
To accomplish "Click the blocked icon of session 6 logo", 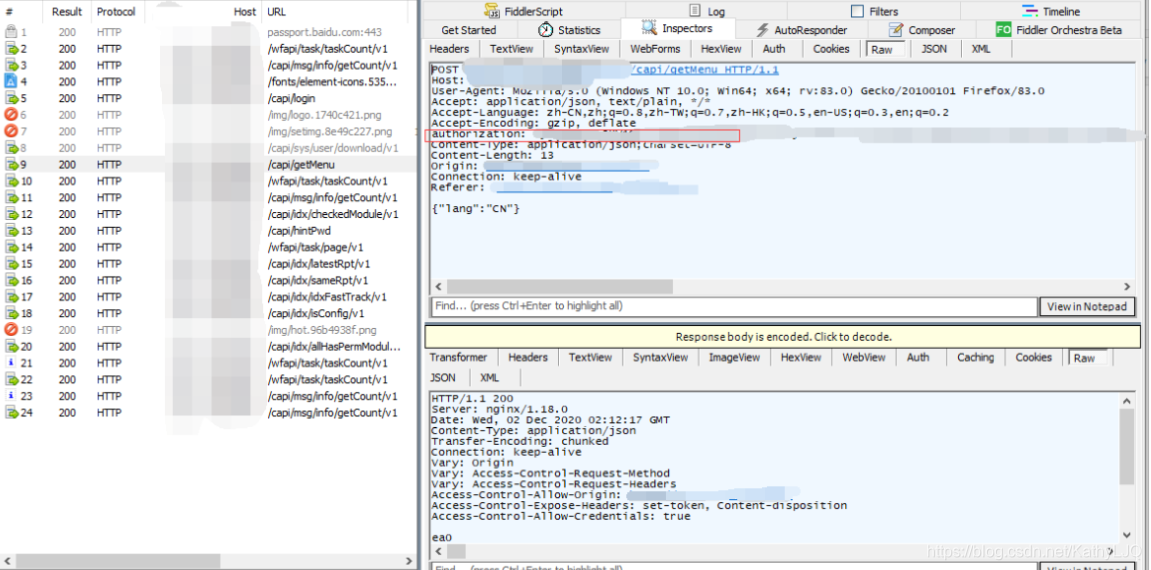I will coord(11,115).
